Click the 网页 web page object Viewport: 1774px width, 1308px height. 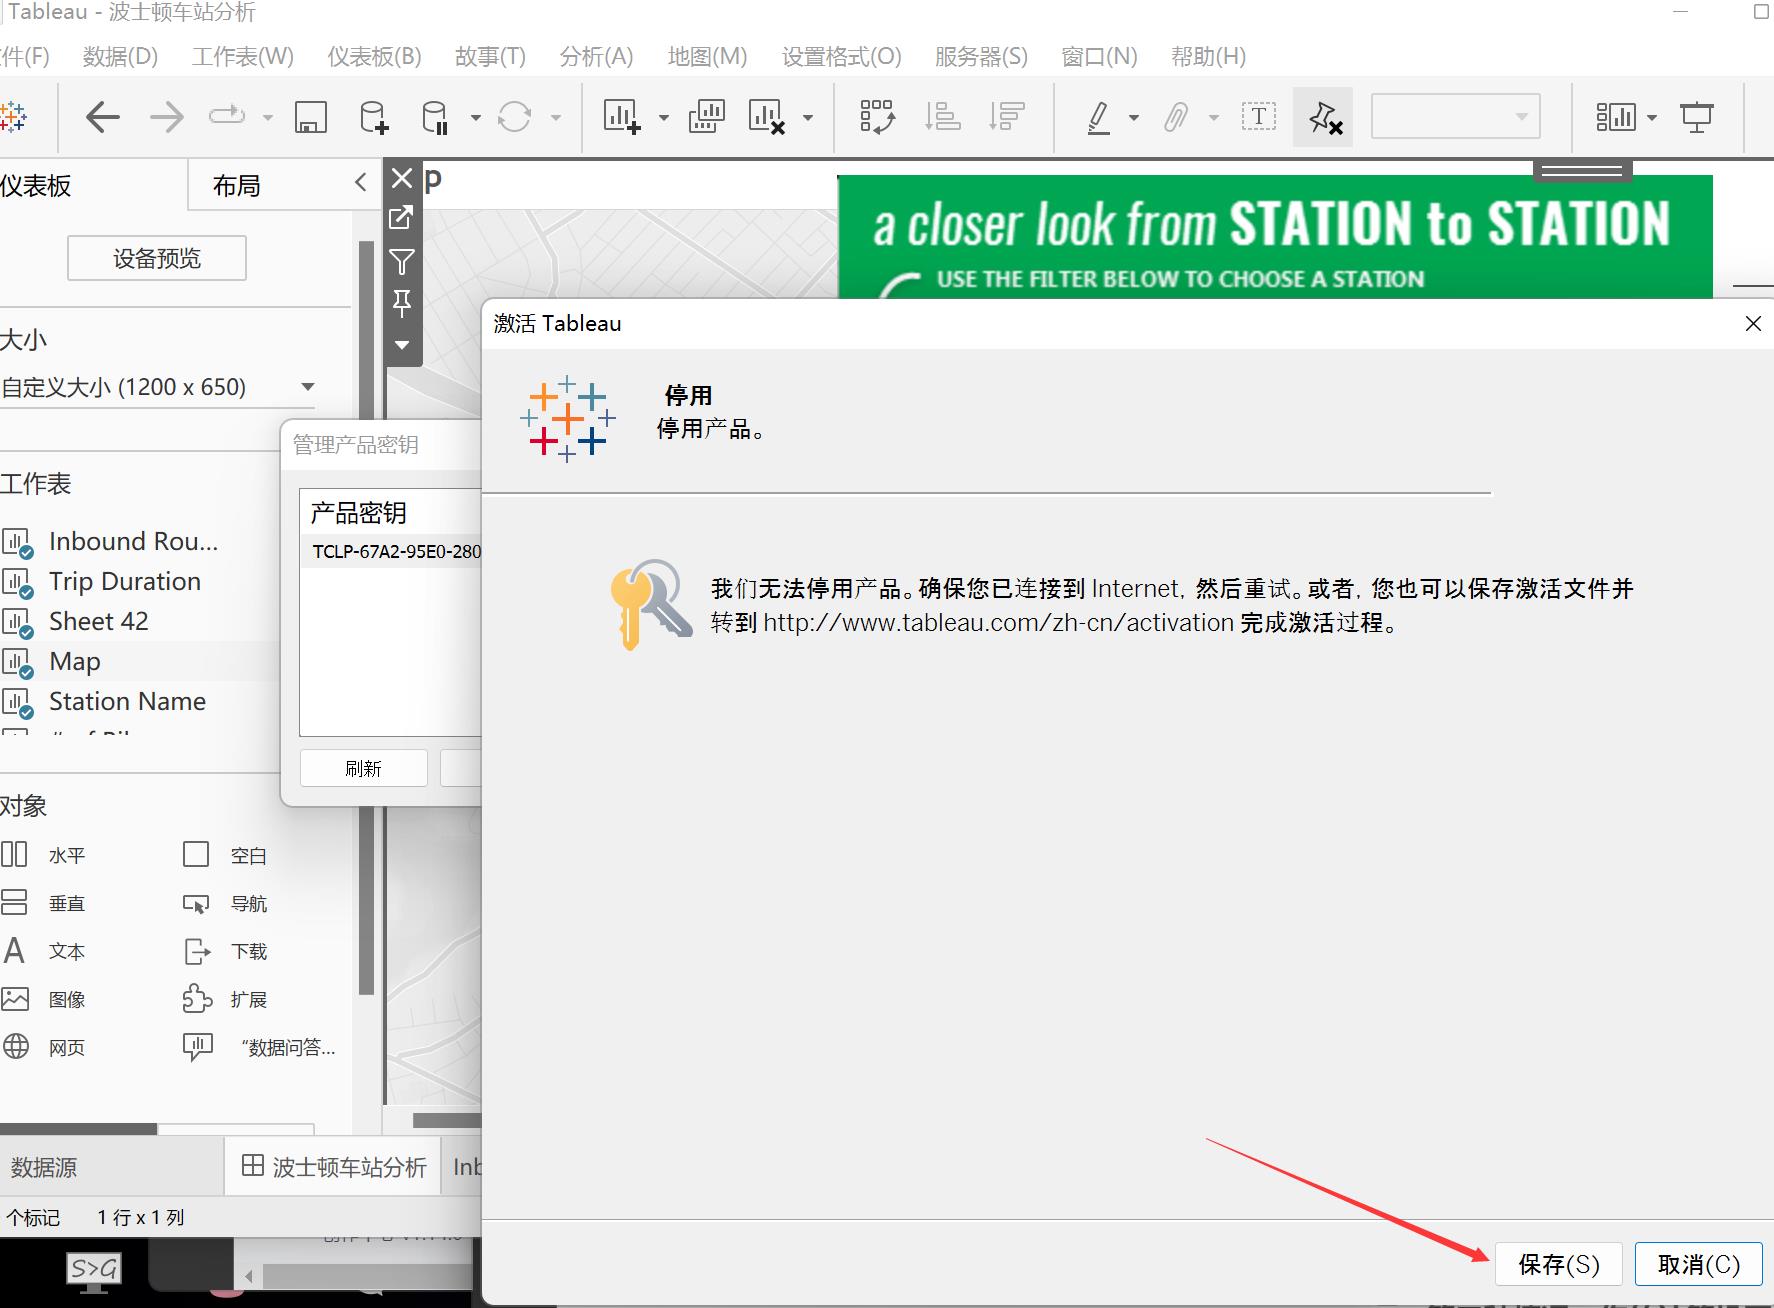44,1047
